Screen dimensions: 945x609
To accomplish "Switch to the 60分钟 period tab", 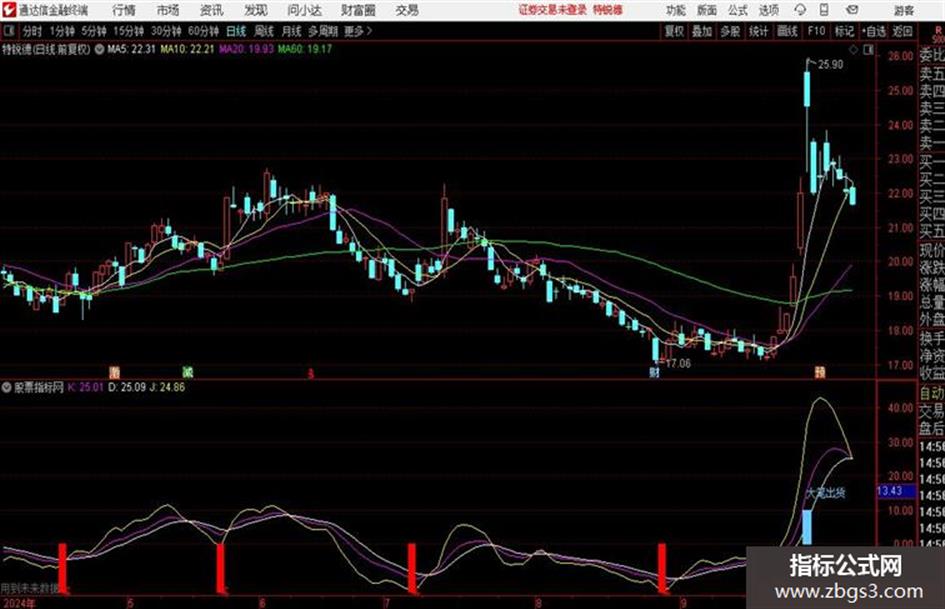I will coord(204,31).
